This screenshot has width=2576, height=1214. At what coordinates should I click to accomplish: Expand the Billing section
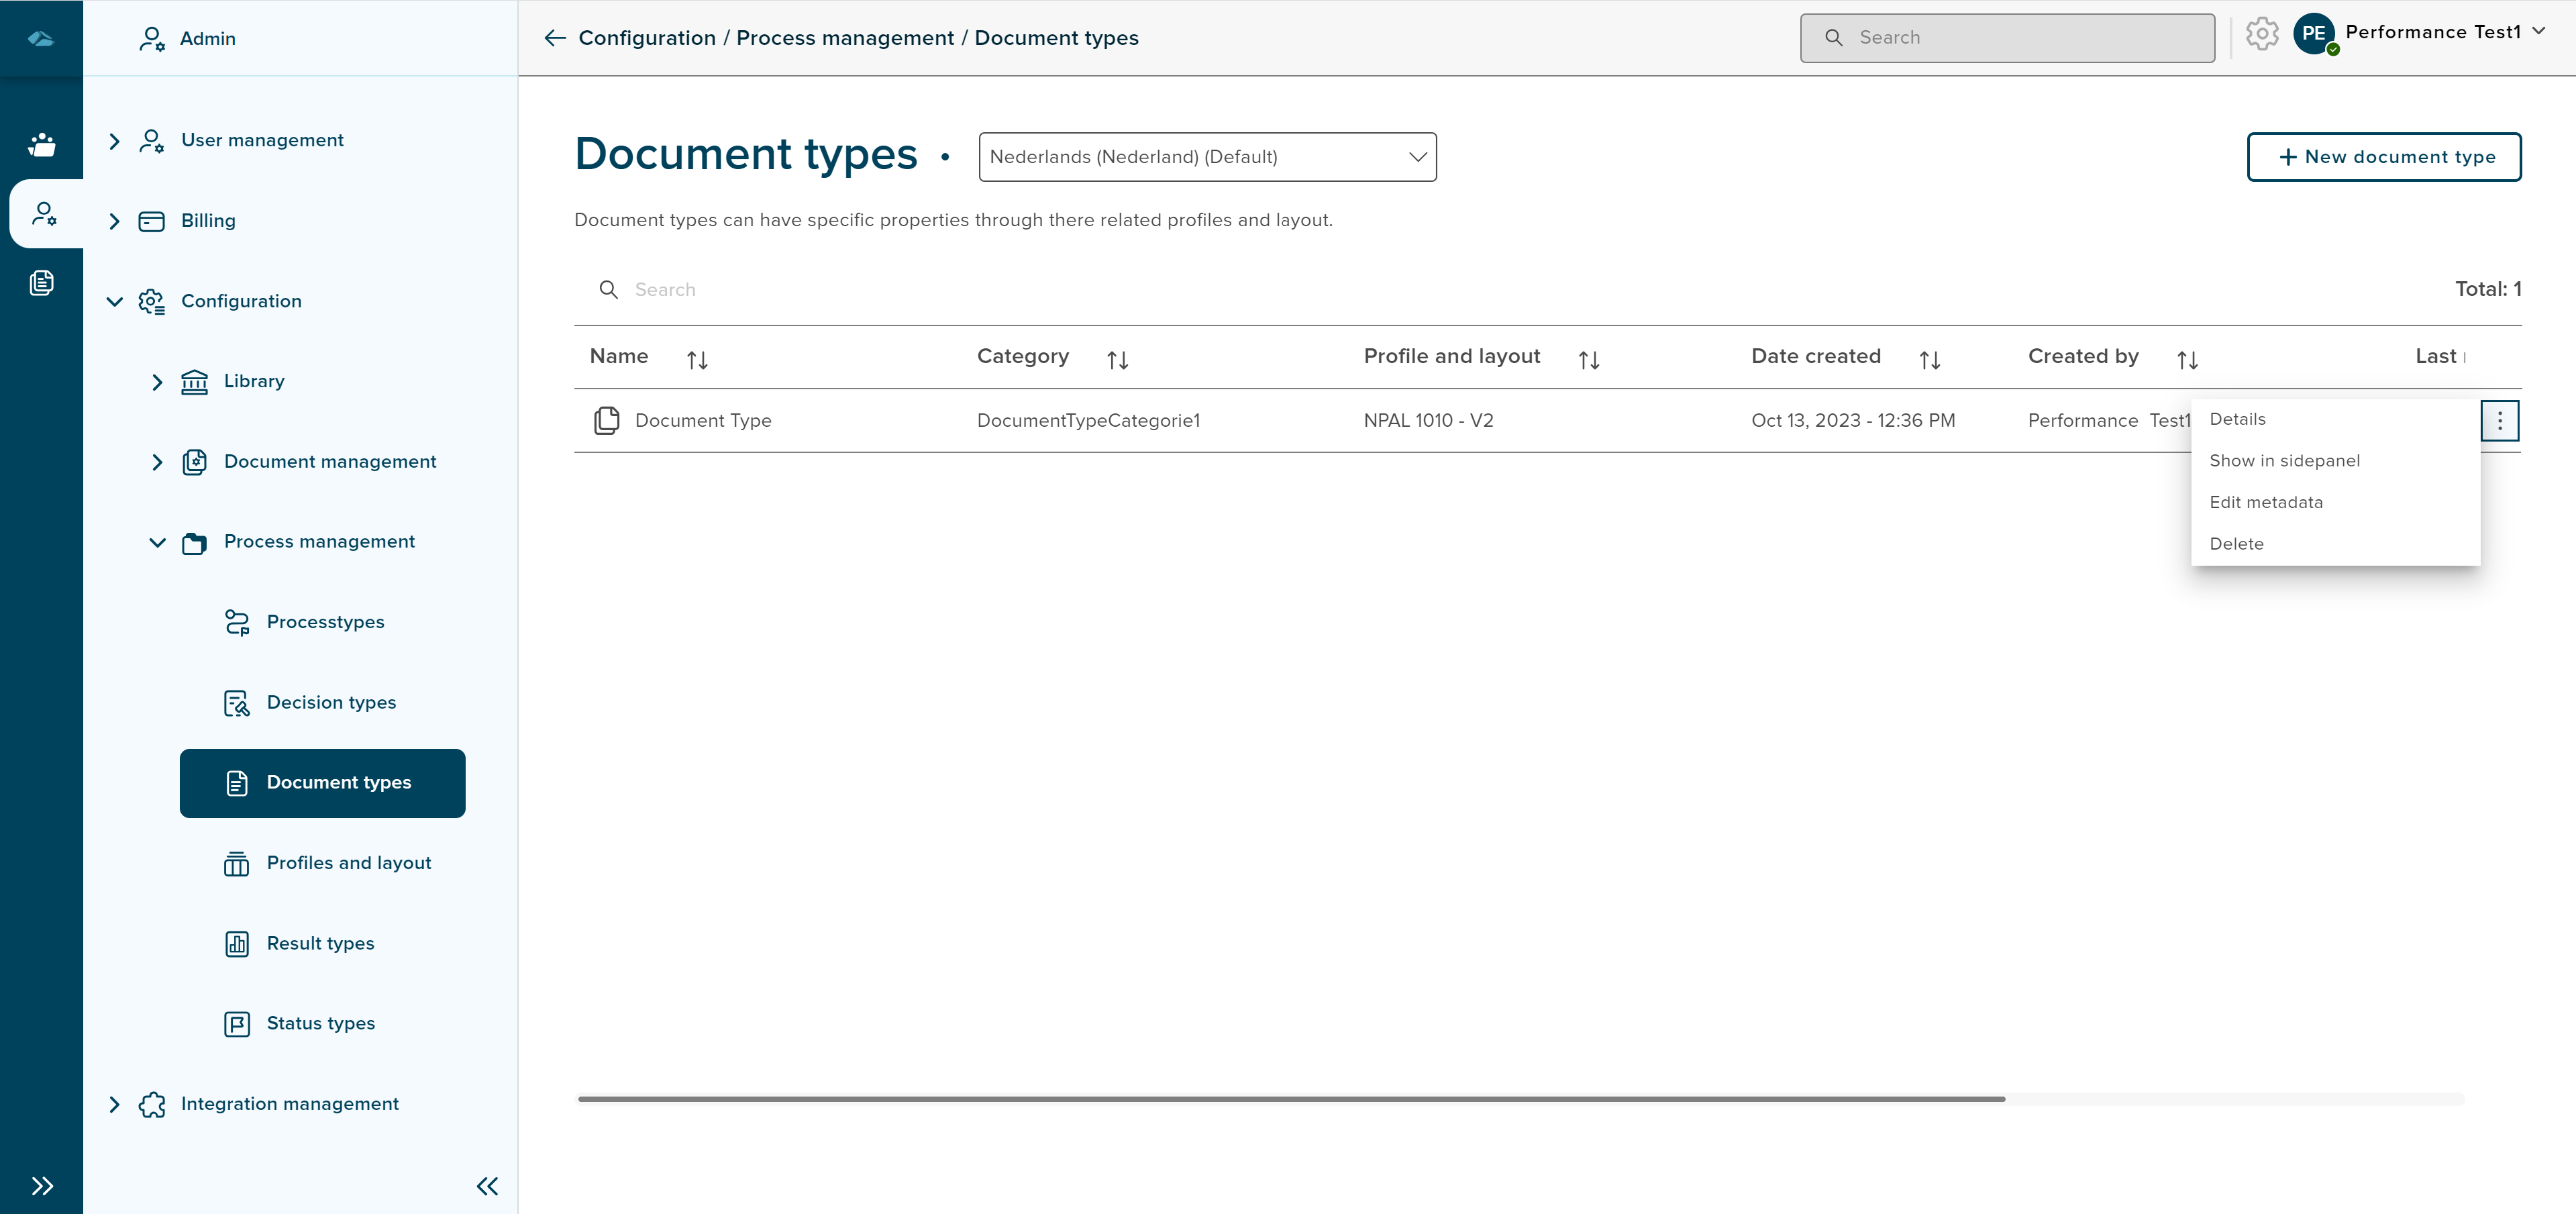tap(114, 221)
